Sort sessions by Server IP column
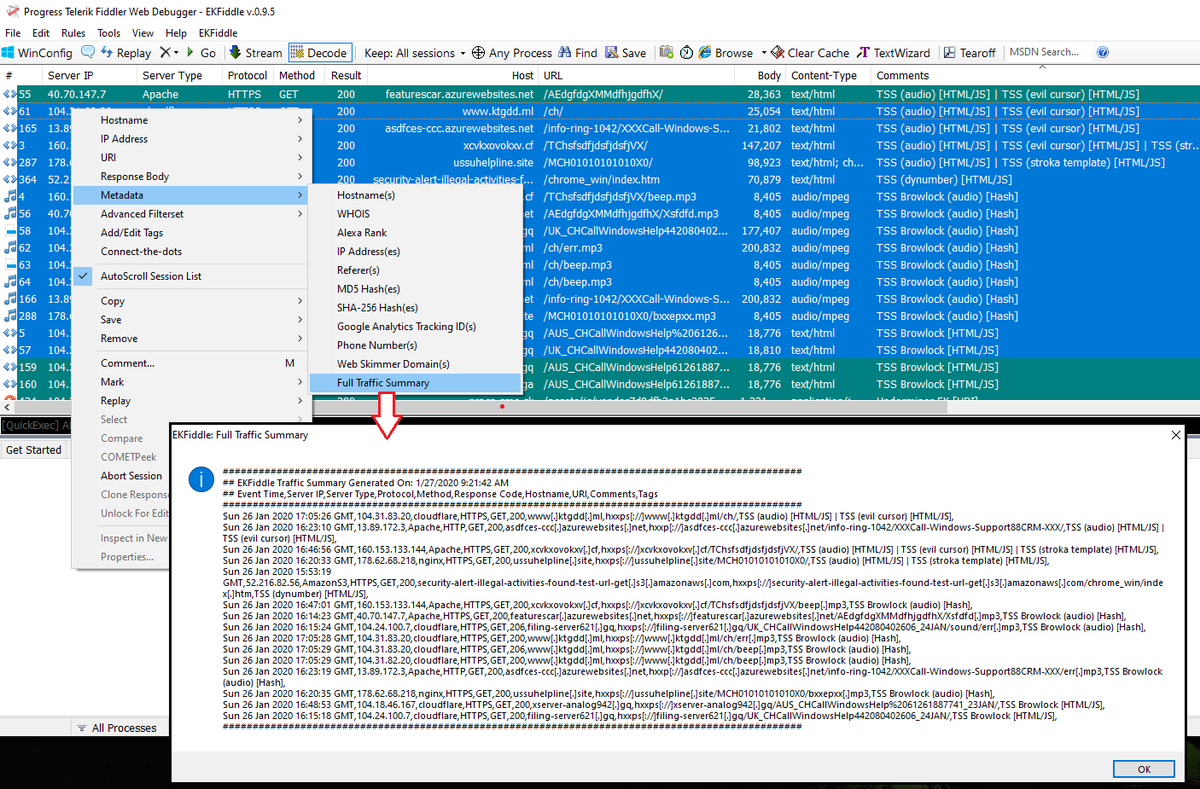This screenshot has height=789, width=1200. coord(88,76)
